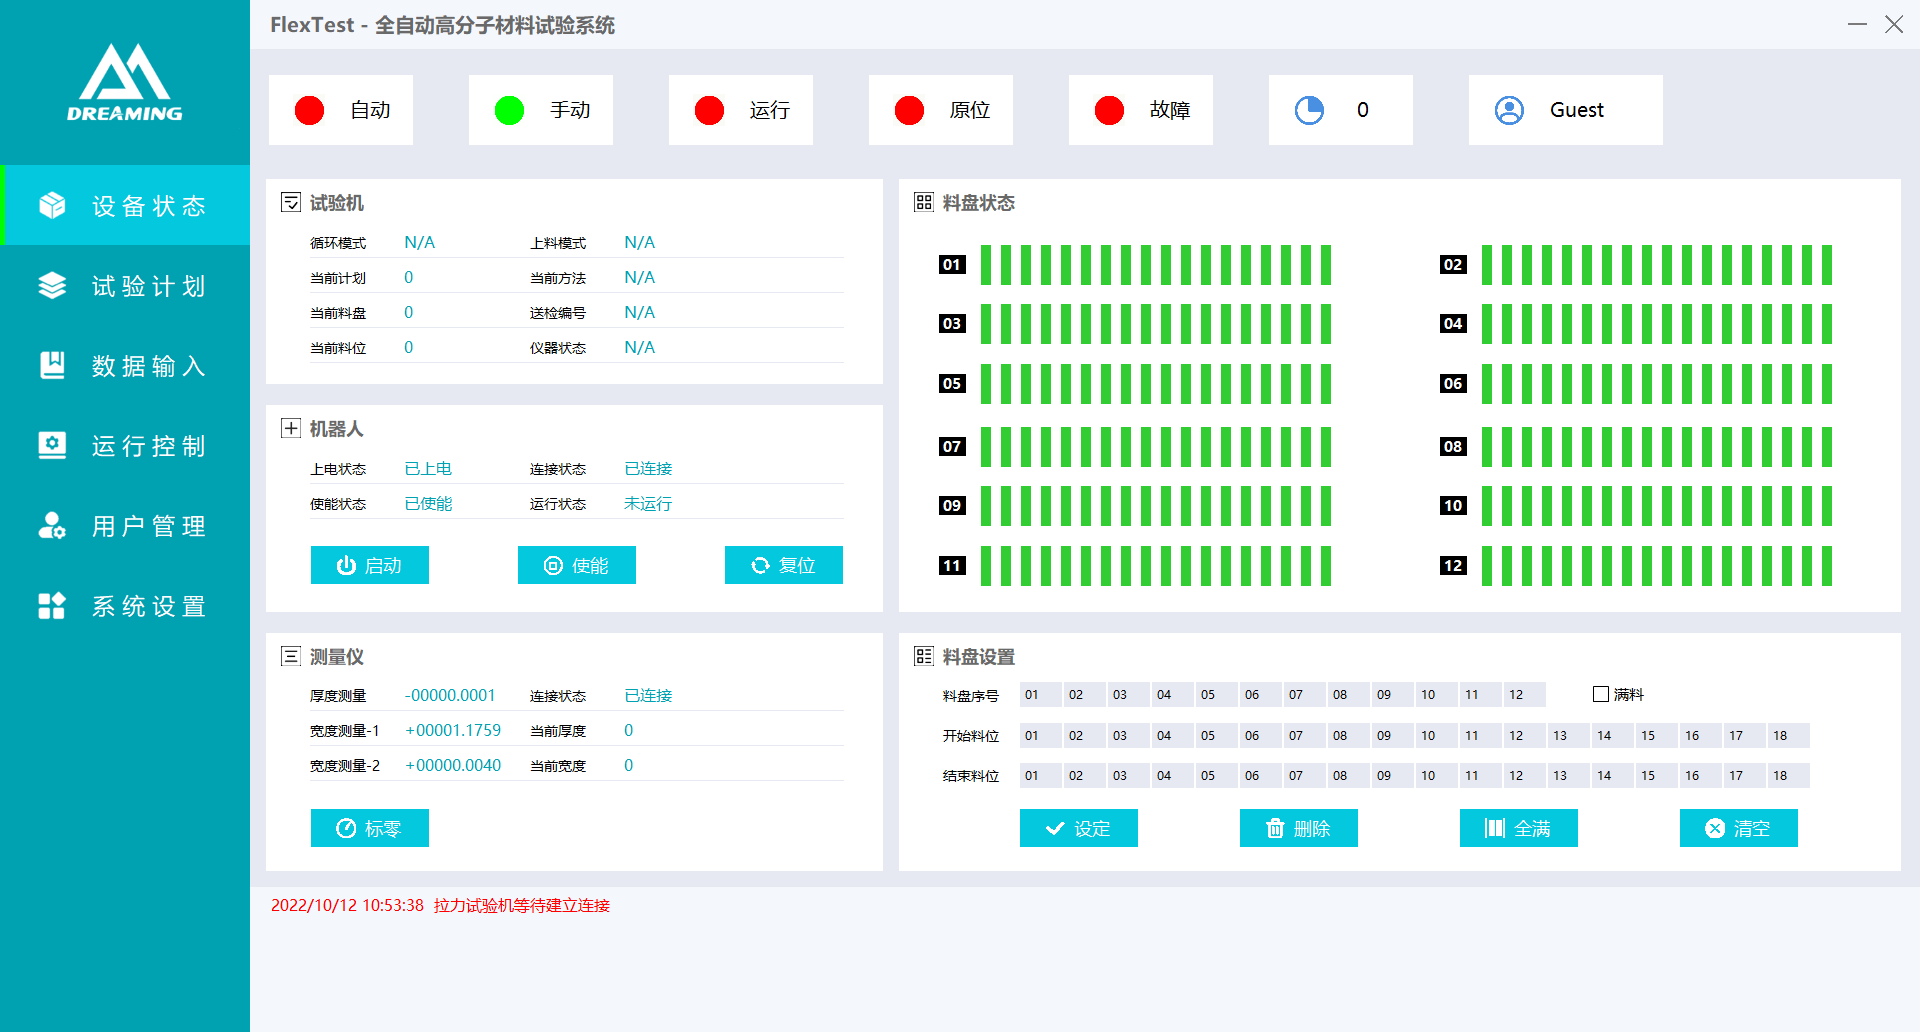Click the 用户管理 user gear icon
This screenshot has height=1032, width=1920.
(52, 525)
